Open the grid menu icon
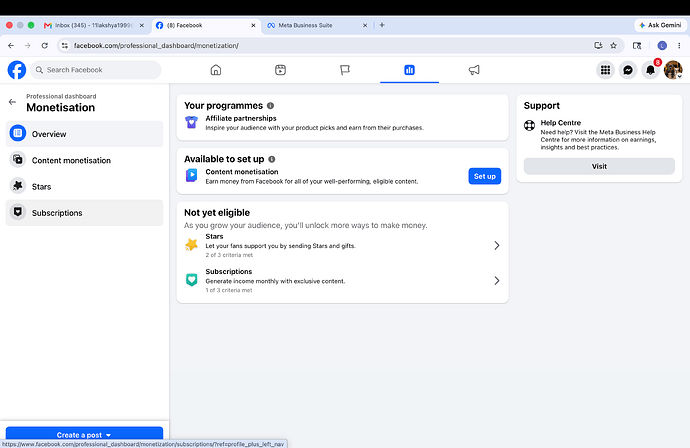The height and width of the screenshot is (448, 690). [x=606, y=70]
